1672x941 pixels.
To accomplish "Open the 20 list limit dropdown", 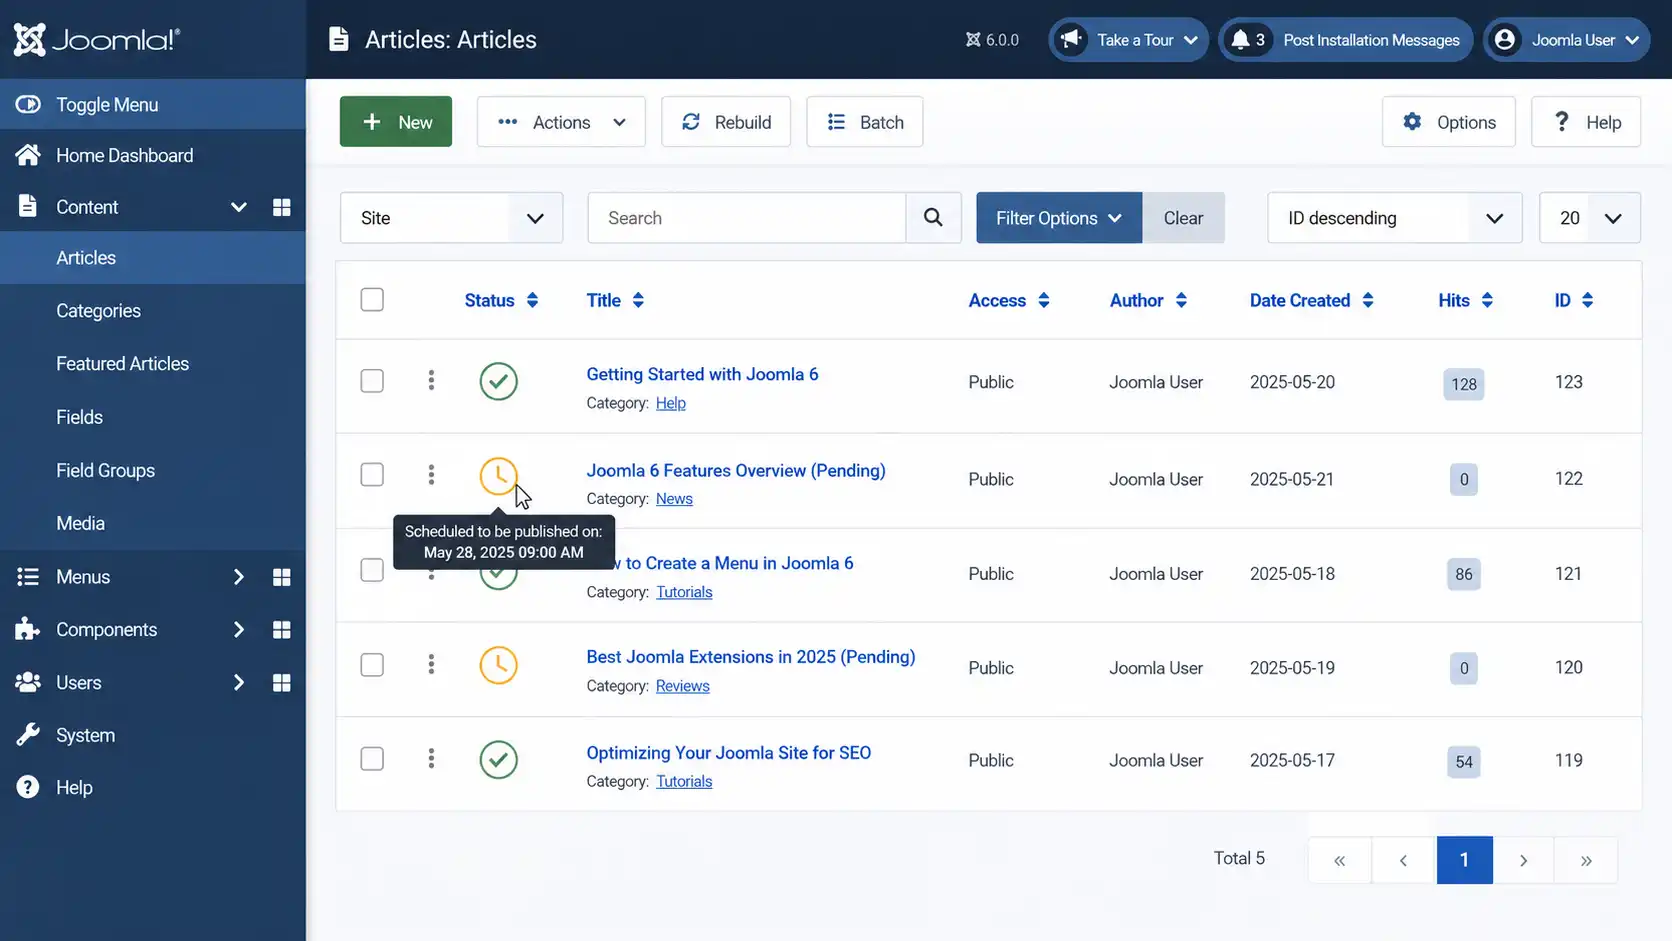I will tap(1590, 218).
